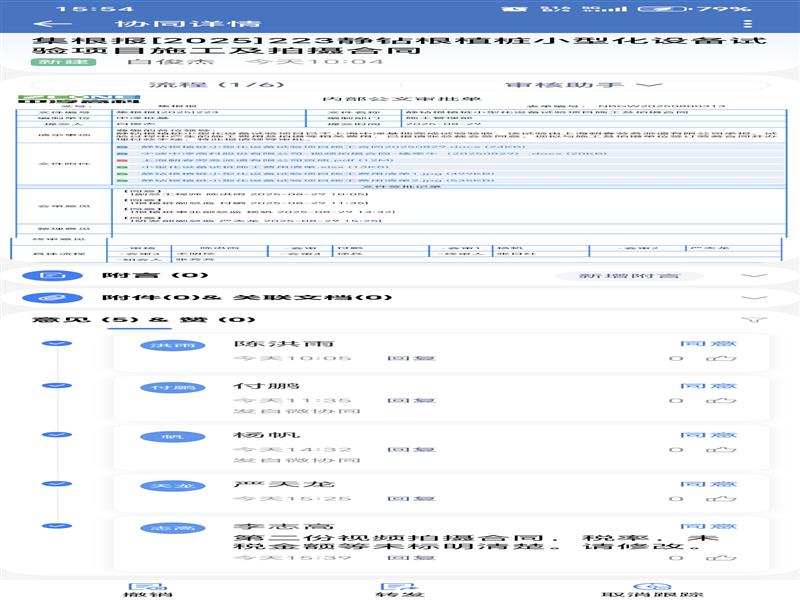Like 严天龙's comment with thumbs-up
Image resolution: width=800 pixels, height=600 pixels.
(723, 498)
